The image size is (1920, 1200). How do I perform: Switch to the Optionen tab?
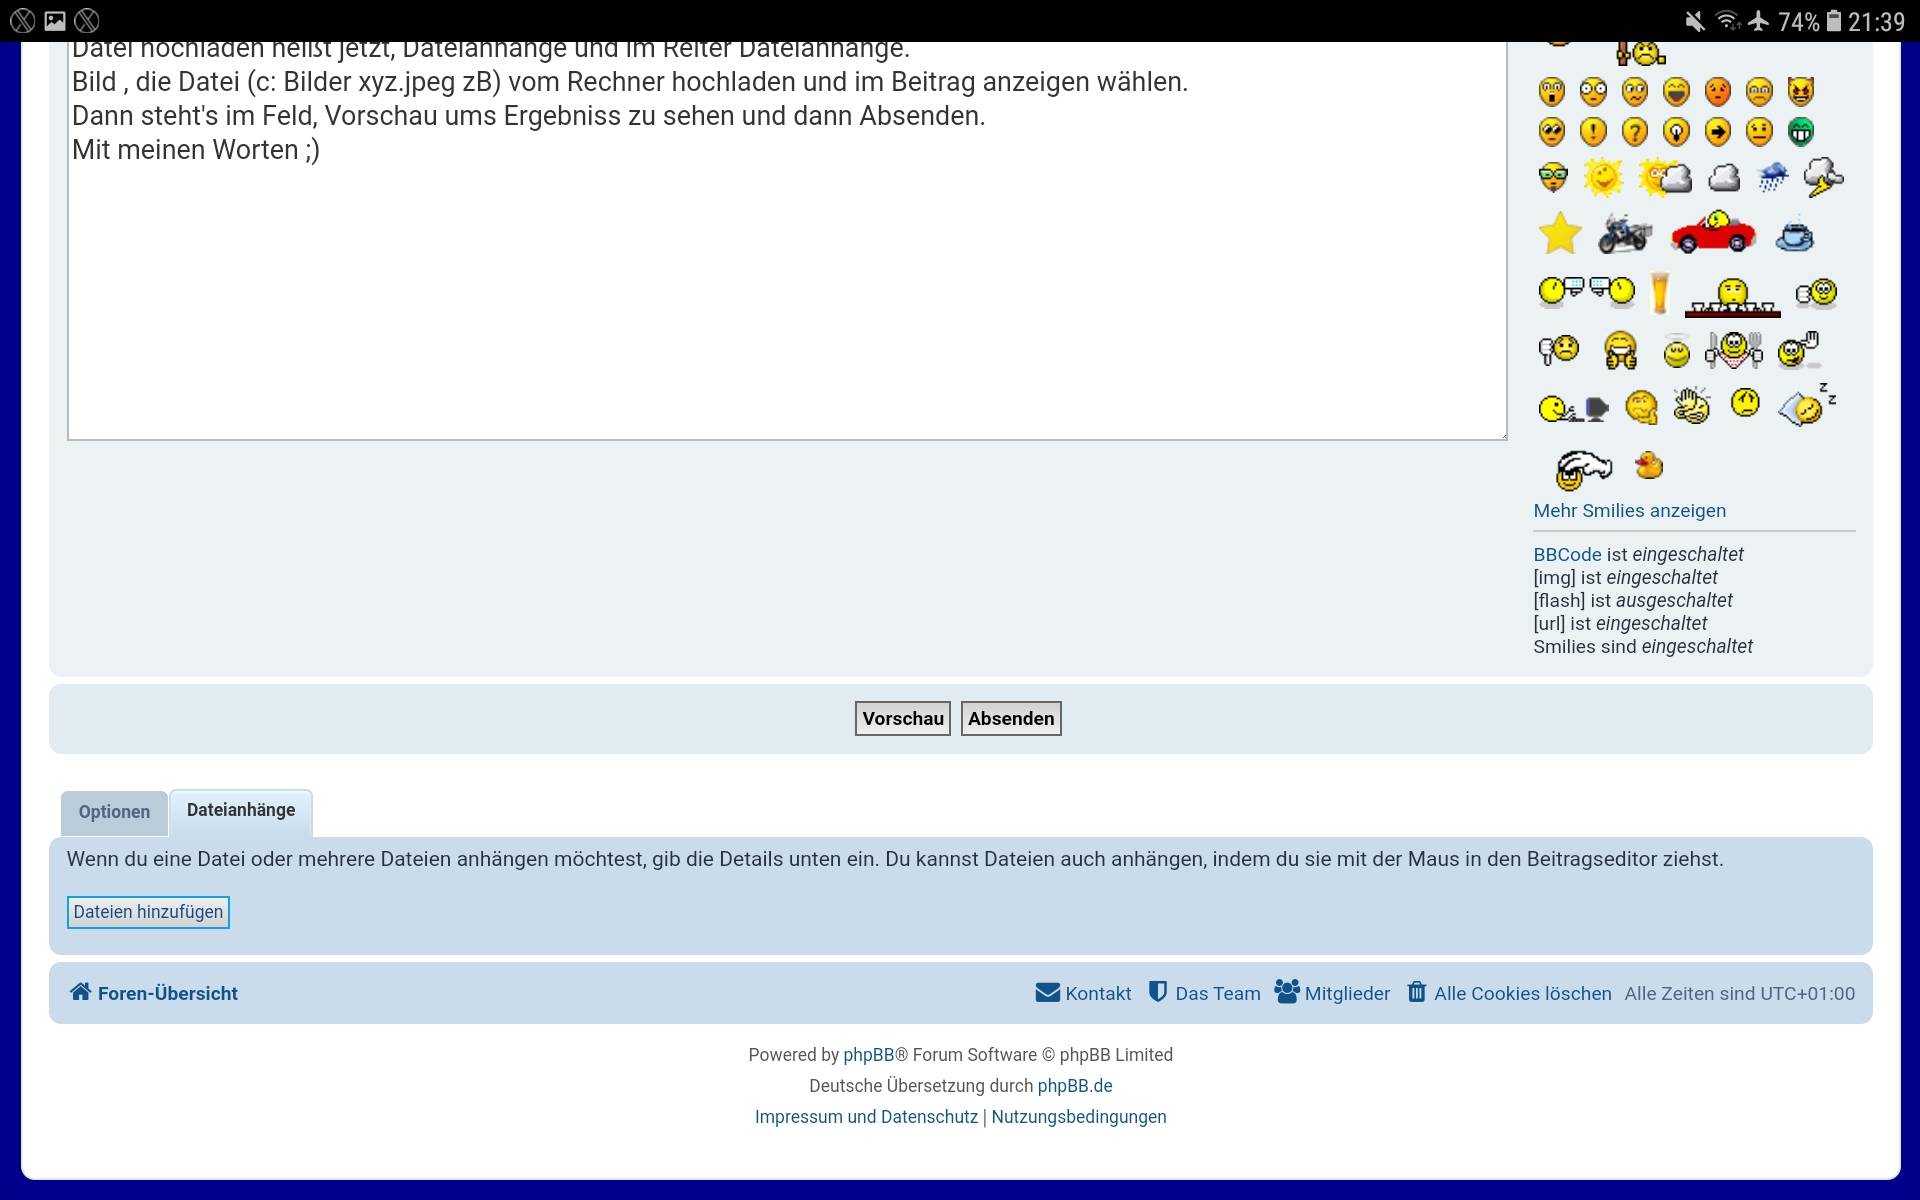click(x=114, y=812)
